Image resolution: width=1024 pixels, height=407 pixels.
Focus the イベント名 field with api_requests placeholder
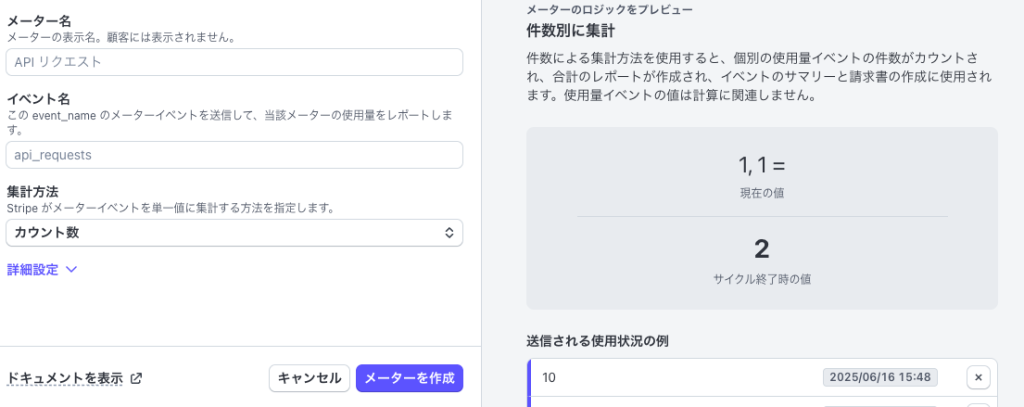(x=234, y=155)
